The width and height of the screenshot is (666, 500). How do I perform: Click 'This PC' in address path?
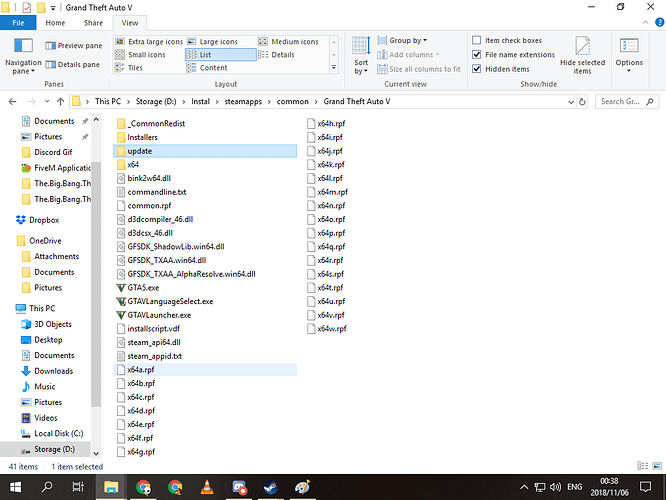108,102
